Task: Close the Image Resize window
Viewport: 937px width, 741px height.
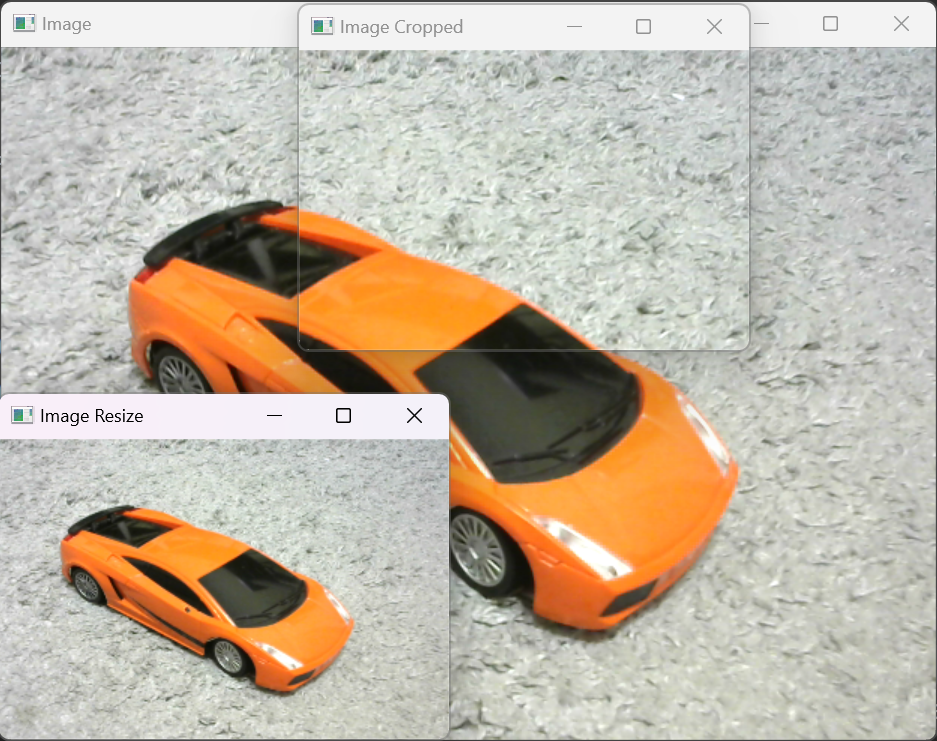Action: (x=414, y=416)
